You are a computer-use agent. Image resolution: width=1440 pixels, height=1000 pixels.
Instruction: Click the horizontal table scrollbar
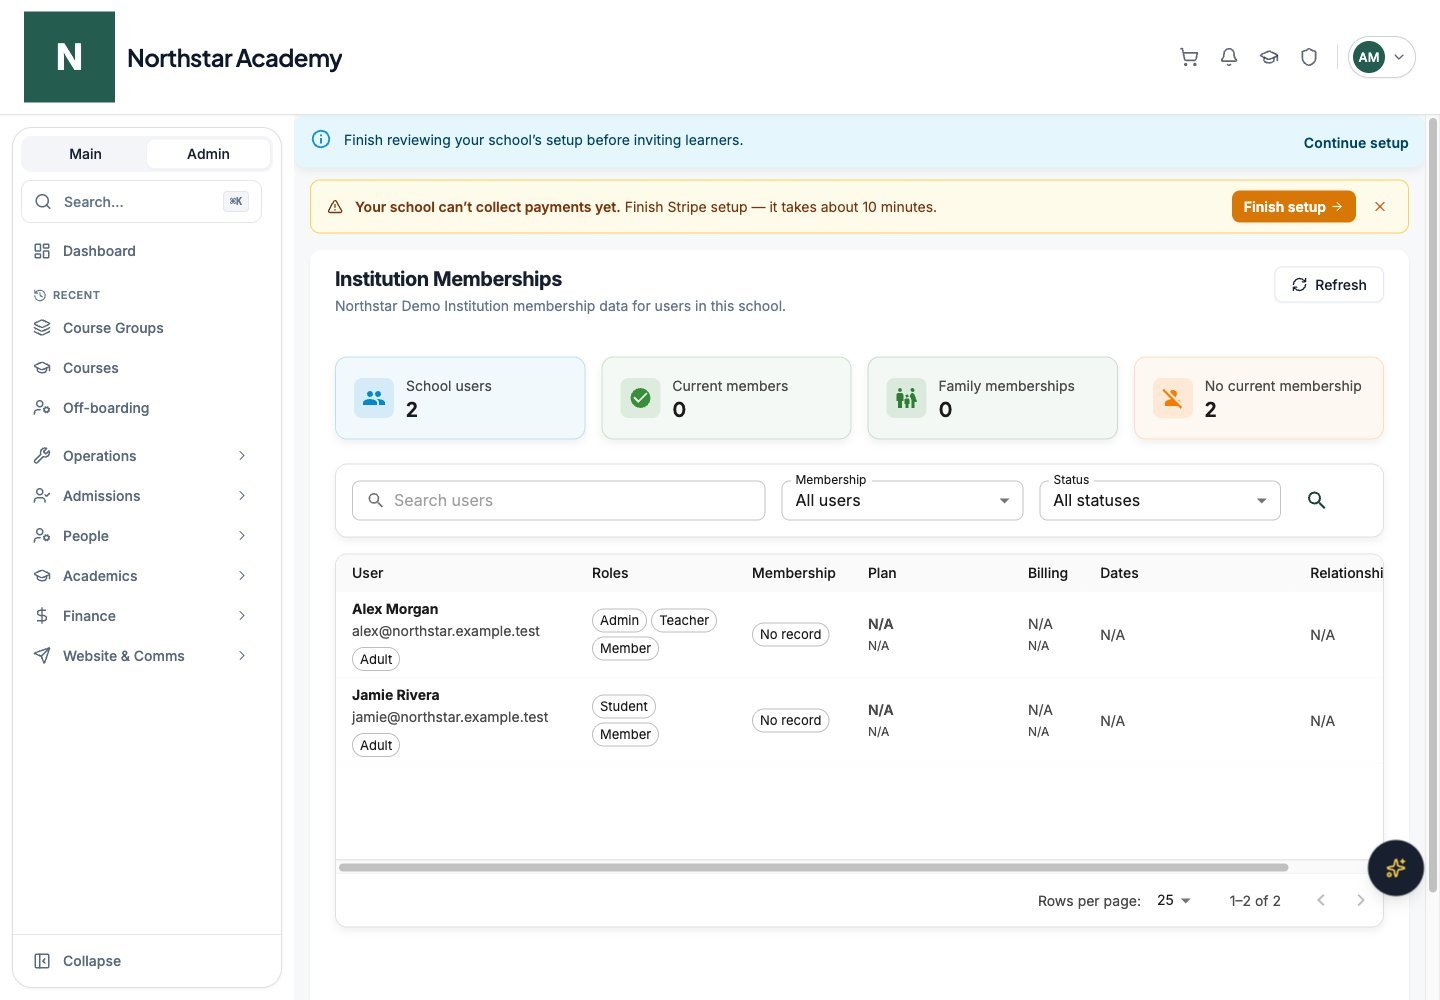pyautogui.click(x=813, y=867)
